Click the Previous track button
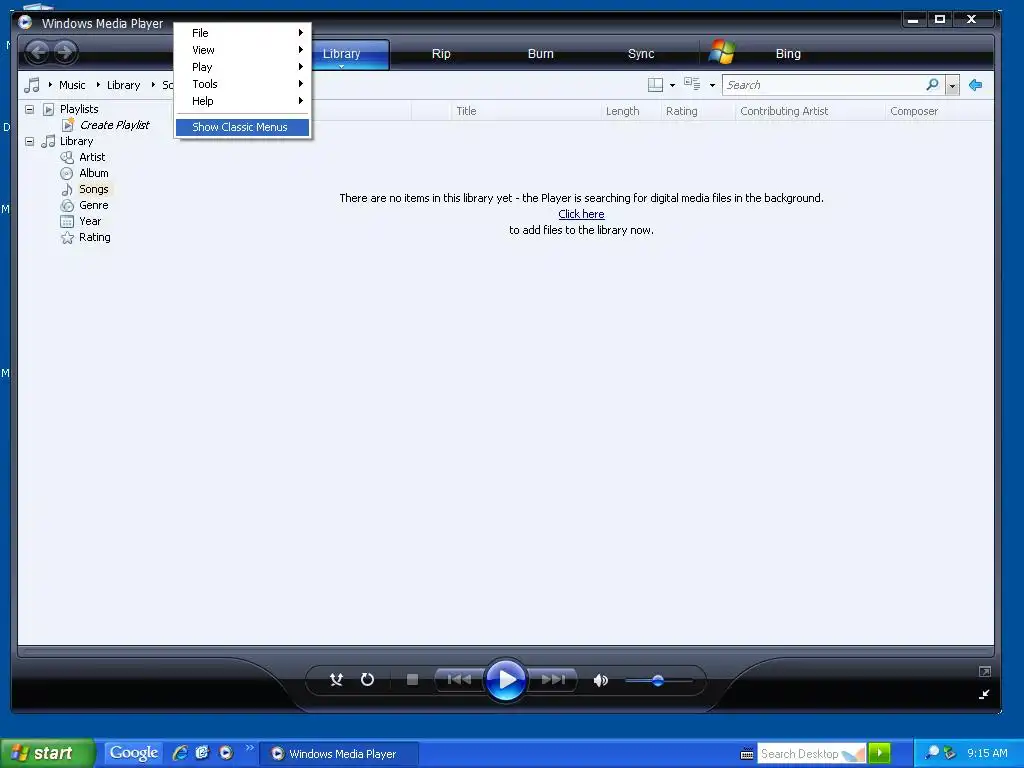The image size is (1024, 768). point(458,680)
